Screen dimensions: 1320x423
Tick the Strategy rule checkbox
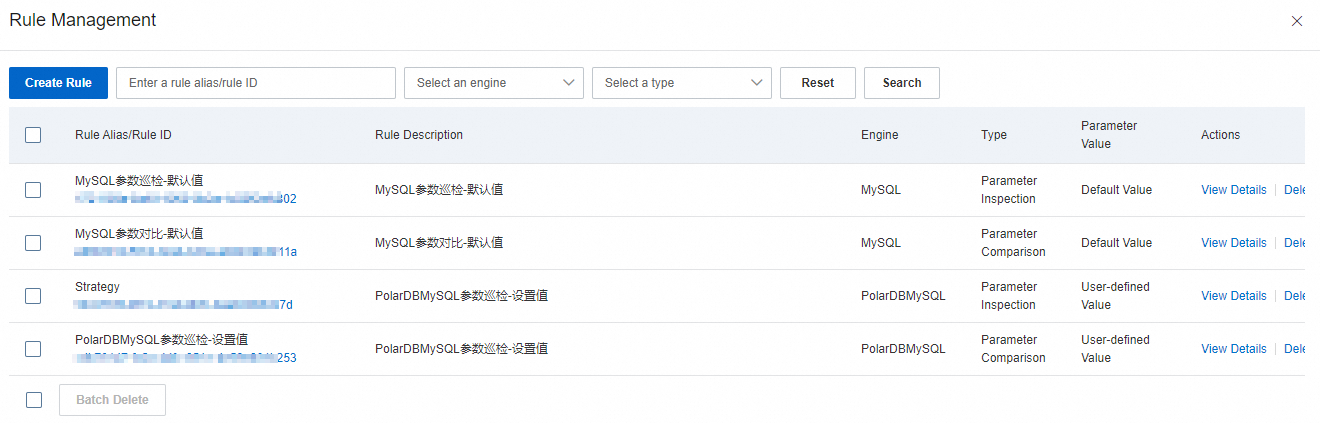point(33,296)
